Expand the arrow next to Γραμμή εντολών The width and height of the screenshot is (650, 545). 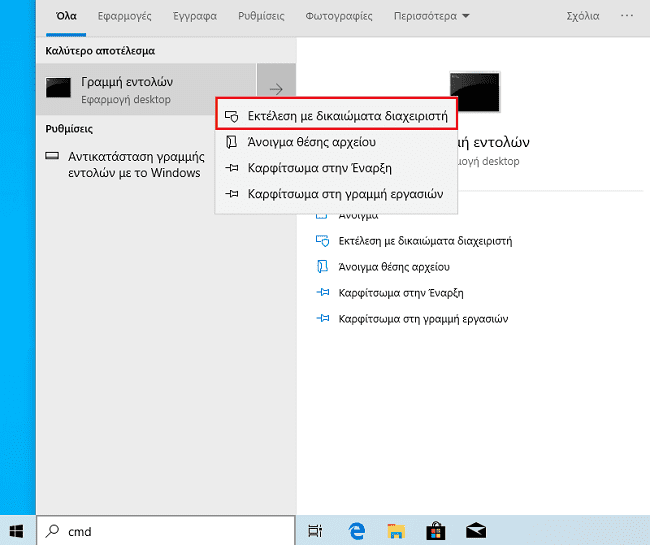tap(276, 89)
